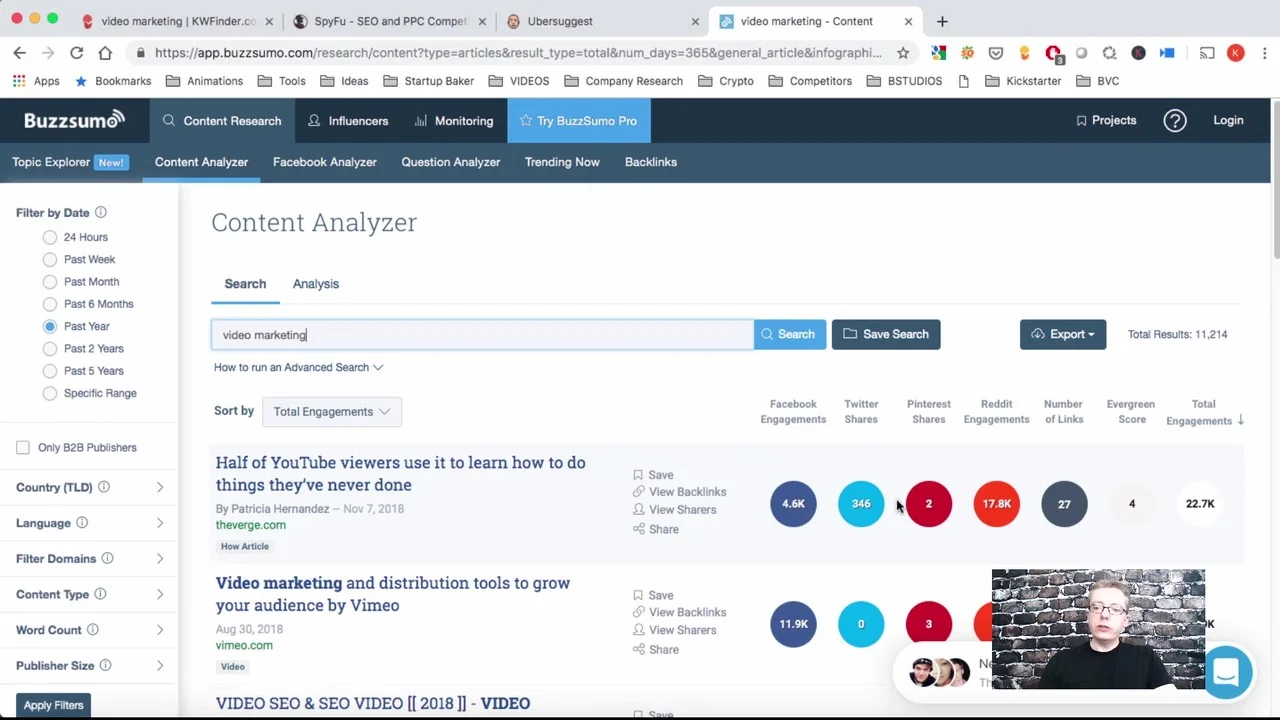
Task: Click Twitter shares 346 circle
Action: point(861,504)
